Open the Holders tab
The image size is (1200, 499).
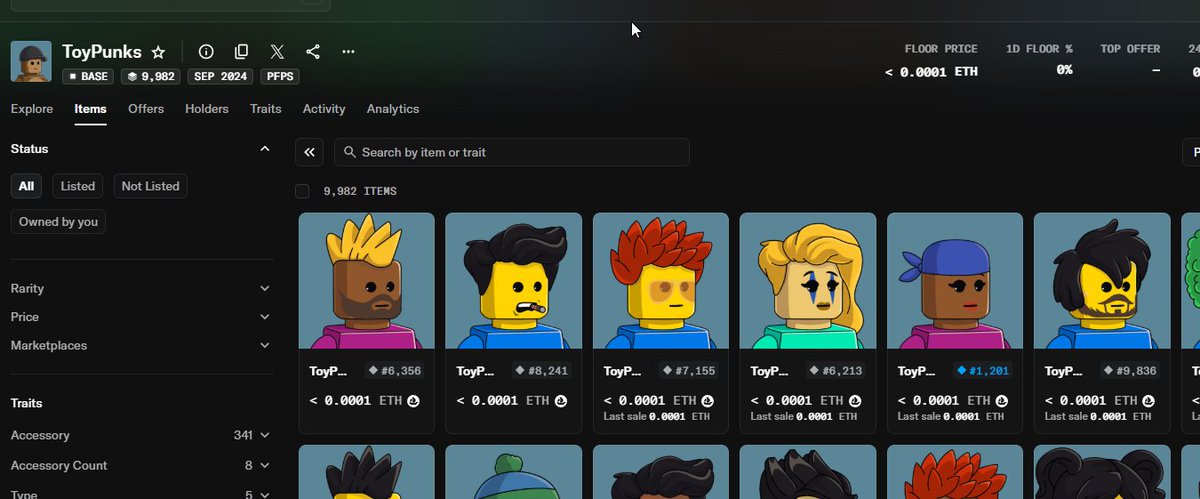207,109
